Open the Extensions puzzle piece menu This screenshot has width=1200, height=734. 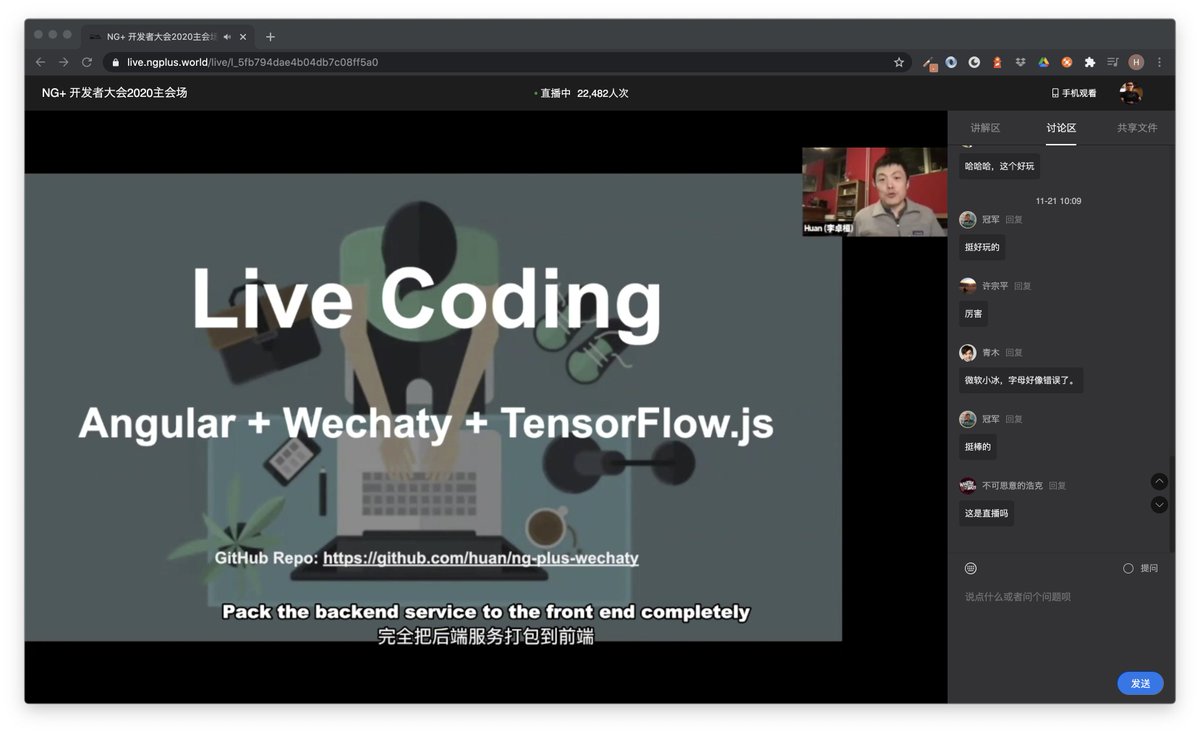(1089, 62)
